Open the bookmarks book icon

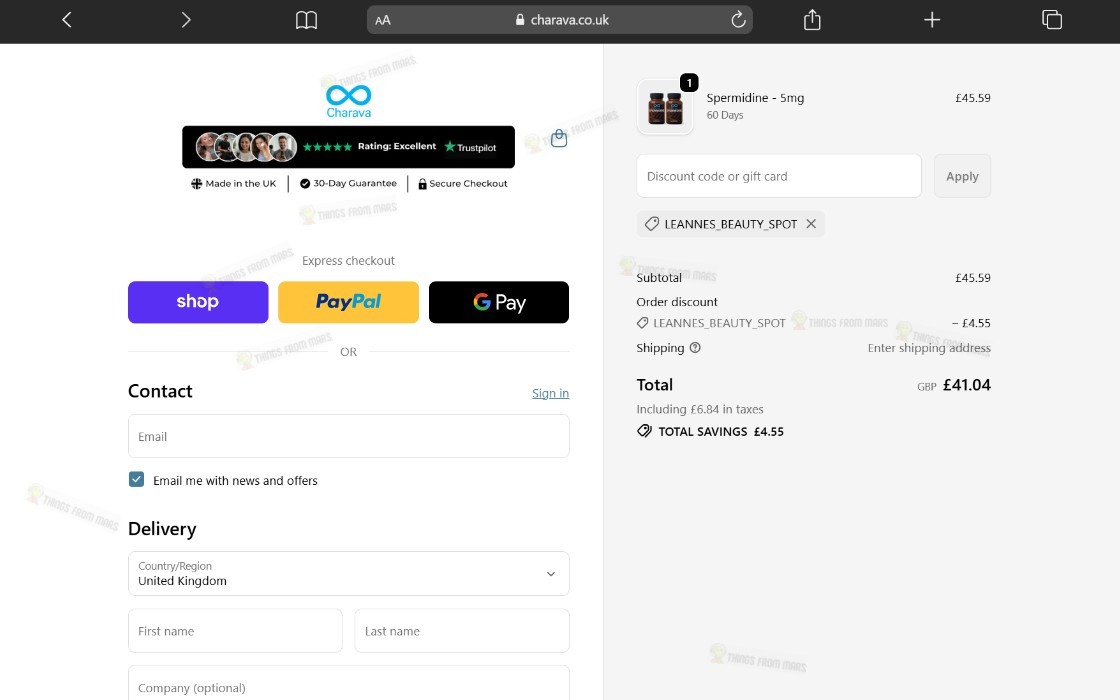click(306, 20)
